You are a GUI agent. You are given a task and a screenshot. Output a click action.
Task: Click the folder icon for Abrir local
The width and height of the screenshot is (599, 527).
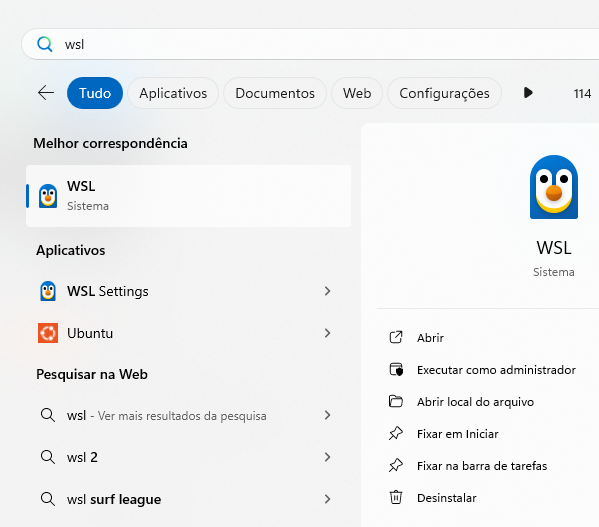click(396, 401)
